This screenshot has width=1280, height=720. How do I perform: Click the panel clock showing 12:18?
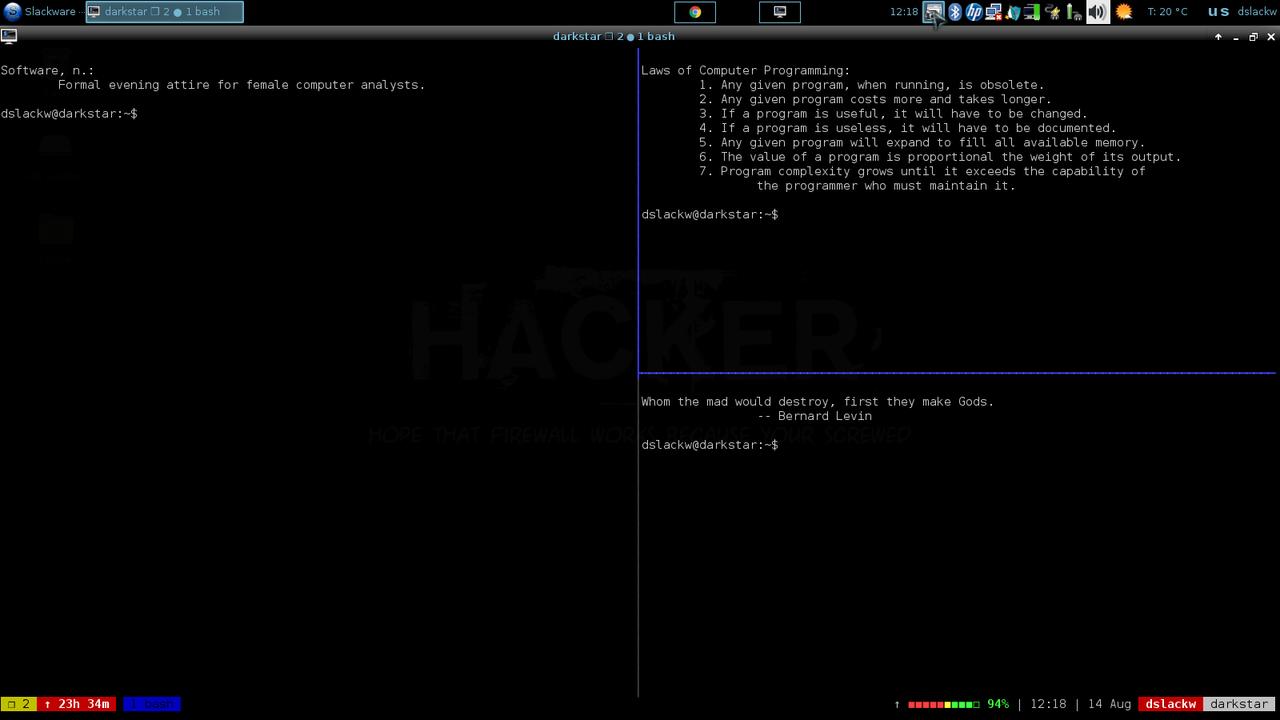[904, 12]
